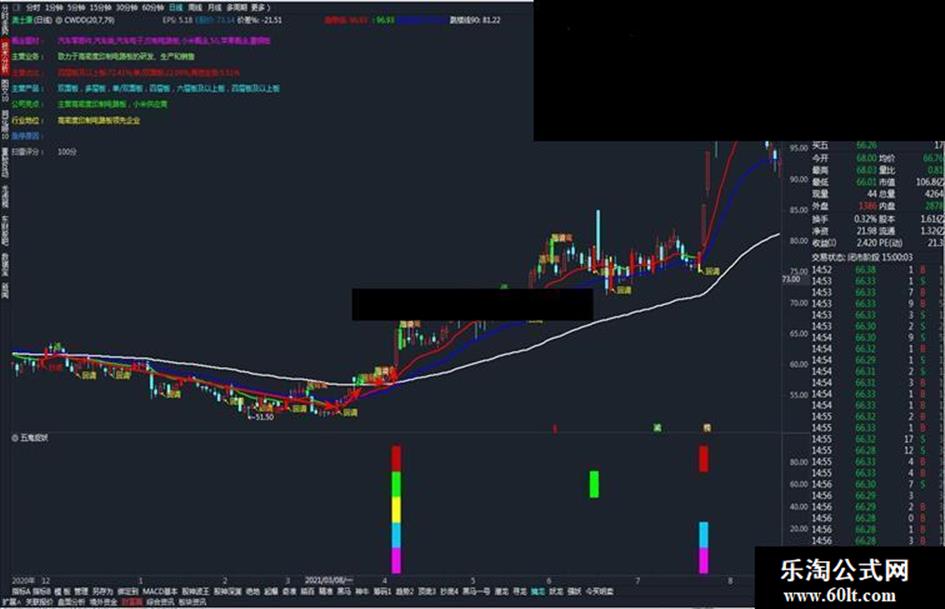This screenshot has width=945, height=609.
Task: Click the MACD基本 indicator tab
Action: tap(160, 592)
